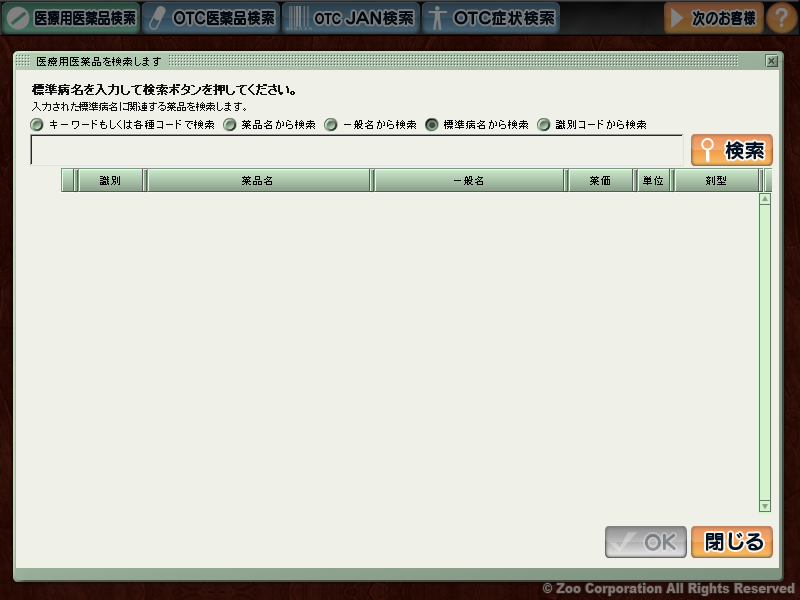800x600 pixels.
Task: Switch to OTC症状検索 tab
Action: [x=491, y=18]
